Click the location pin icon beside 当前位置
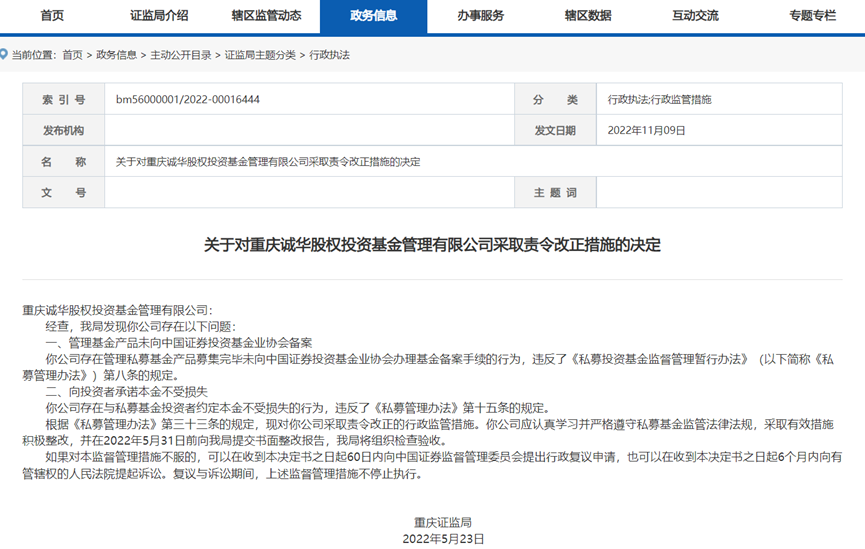Viewport: 865px width, 549px height. (x=3, y=54)
